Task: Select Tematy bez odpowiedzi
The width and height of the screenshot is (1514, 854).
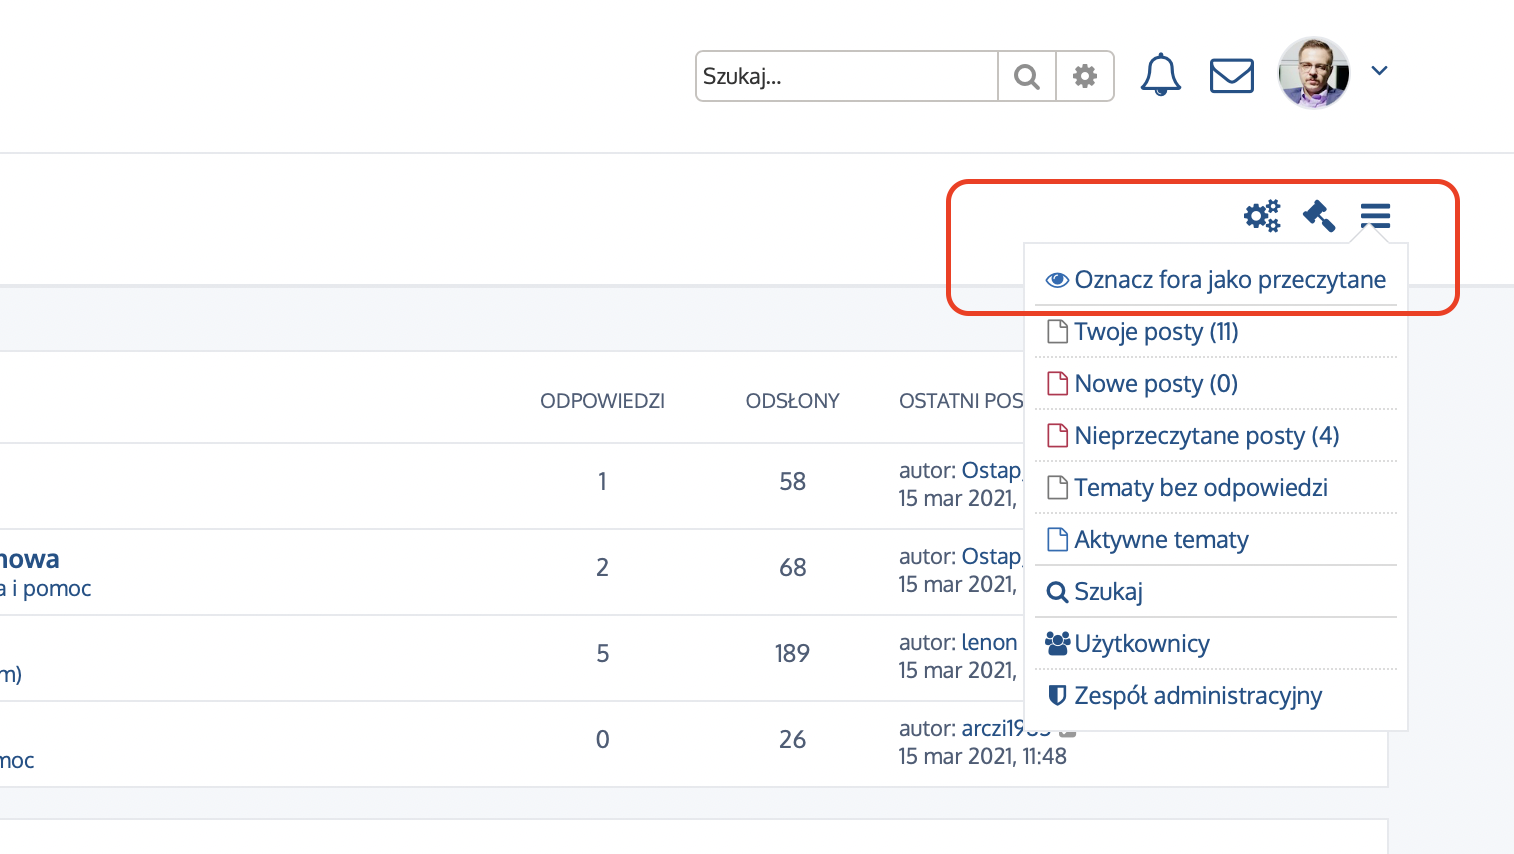Action: click(x=1200, y=488)
